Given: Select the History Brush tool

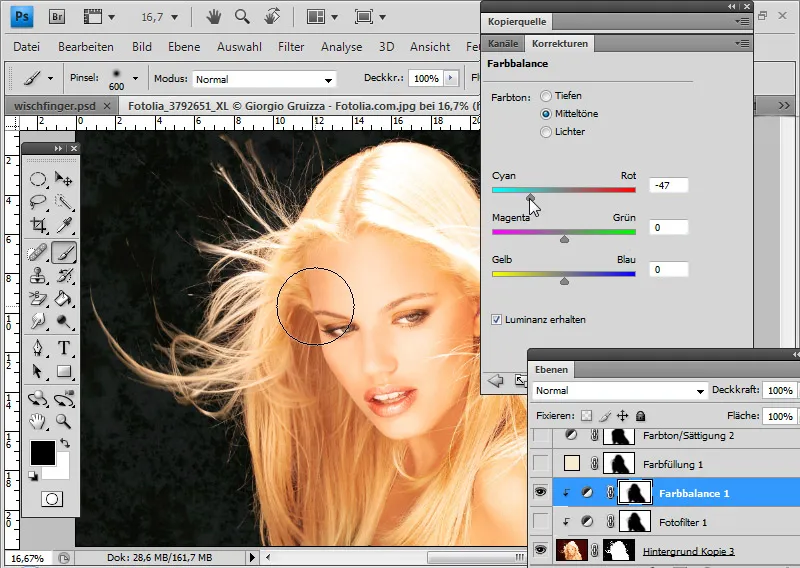Looking at the screenshot, I should [64, 276].
